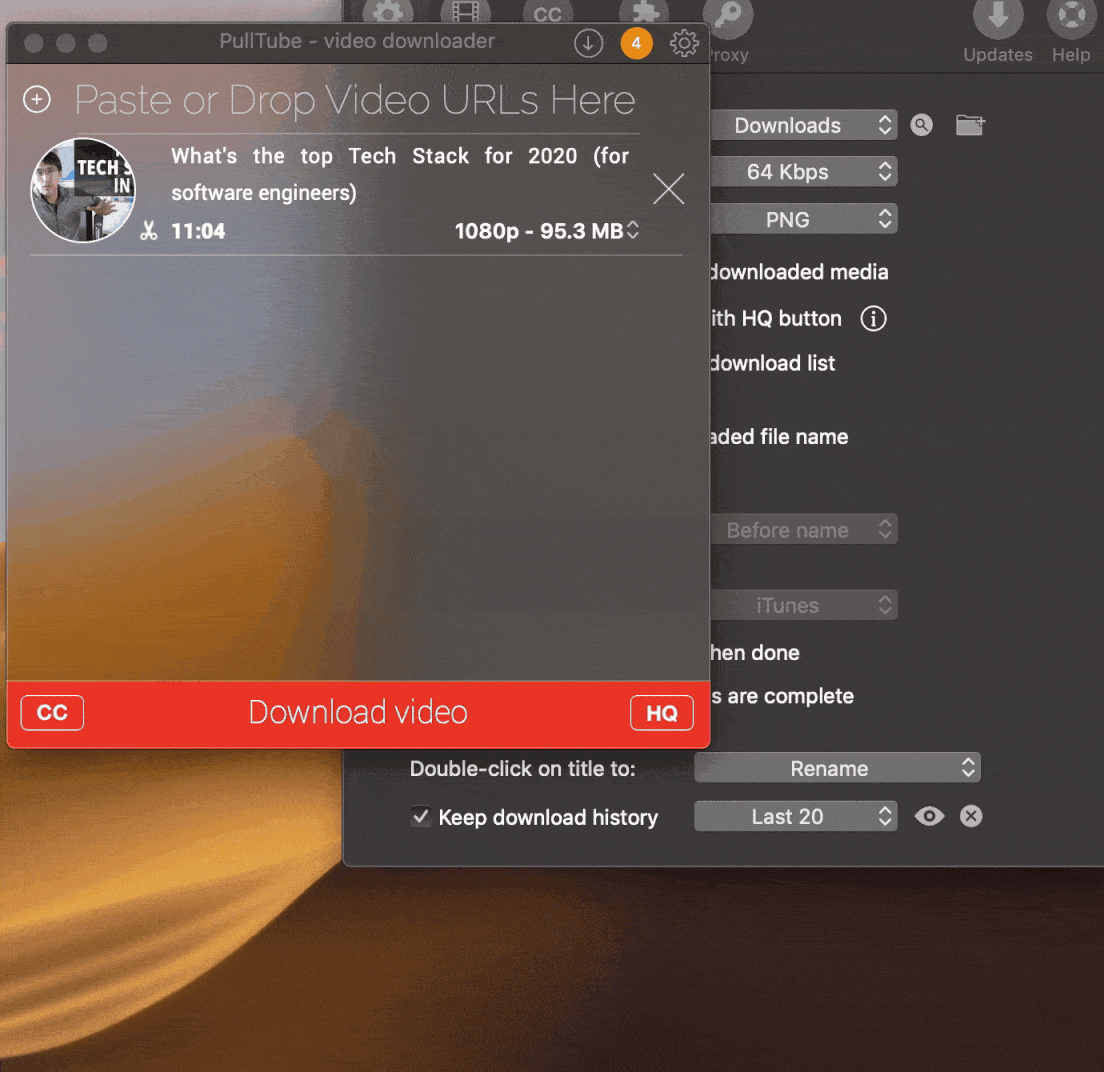Open the 64 Kbps bitrate dropdown
The image size is (1104, 1072).
pos(803,172)
